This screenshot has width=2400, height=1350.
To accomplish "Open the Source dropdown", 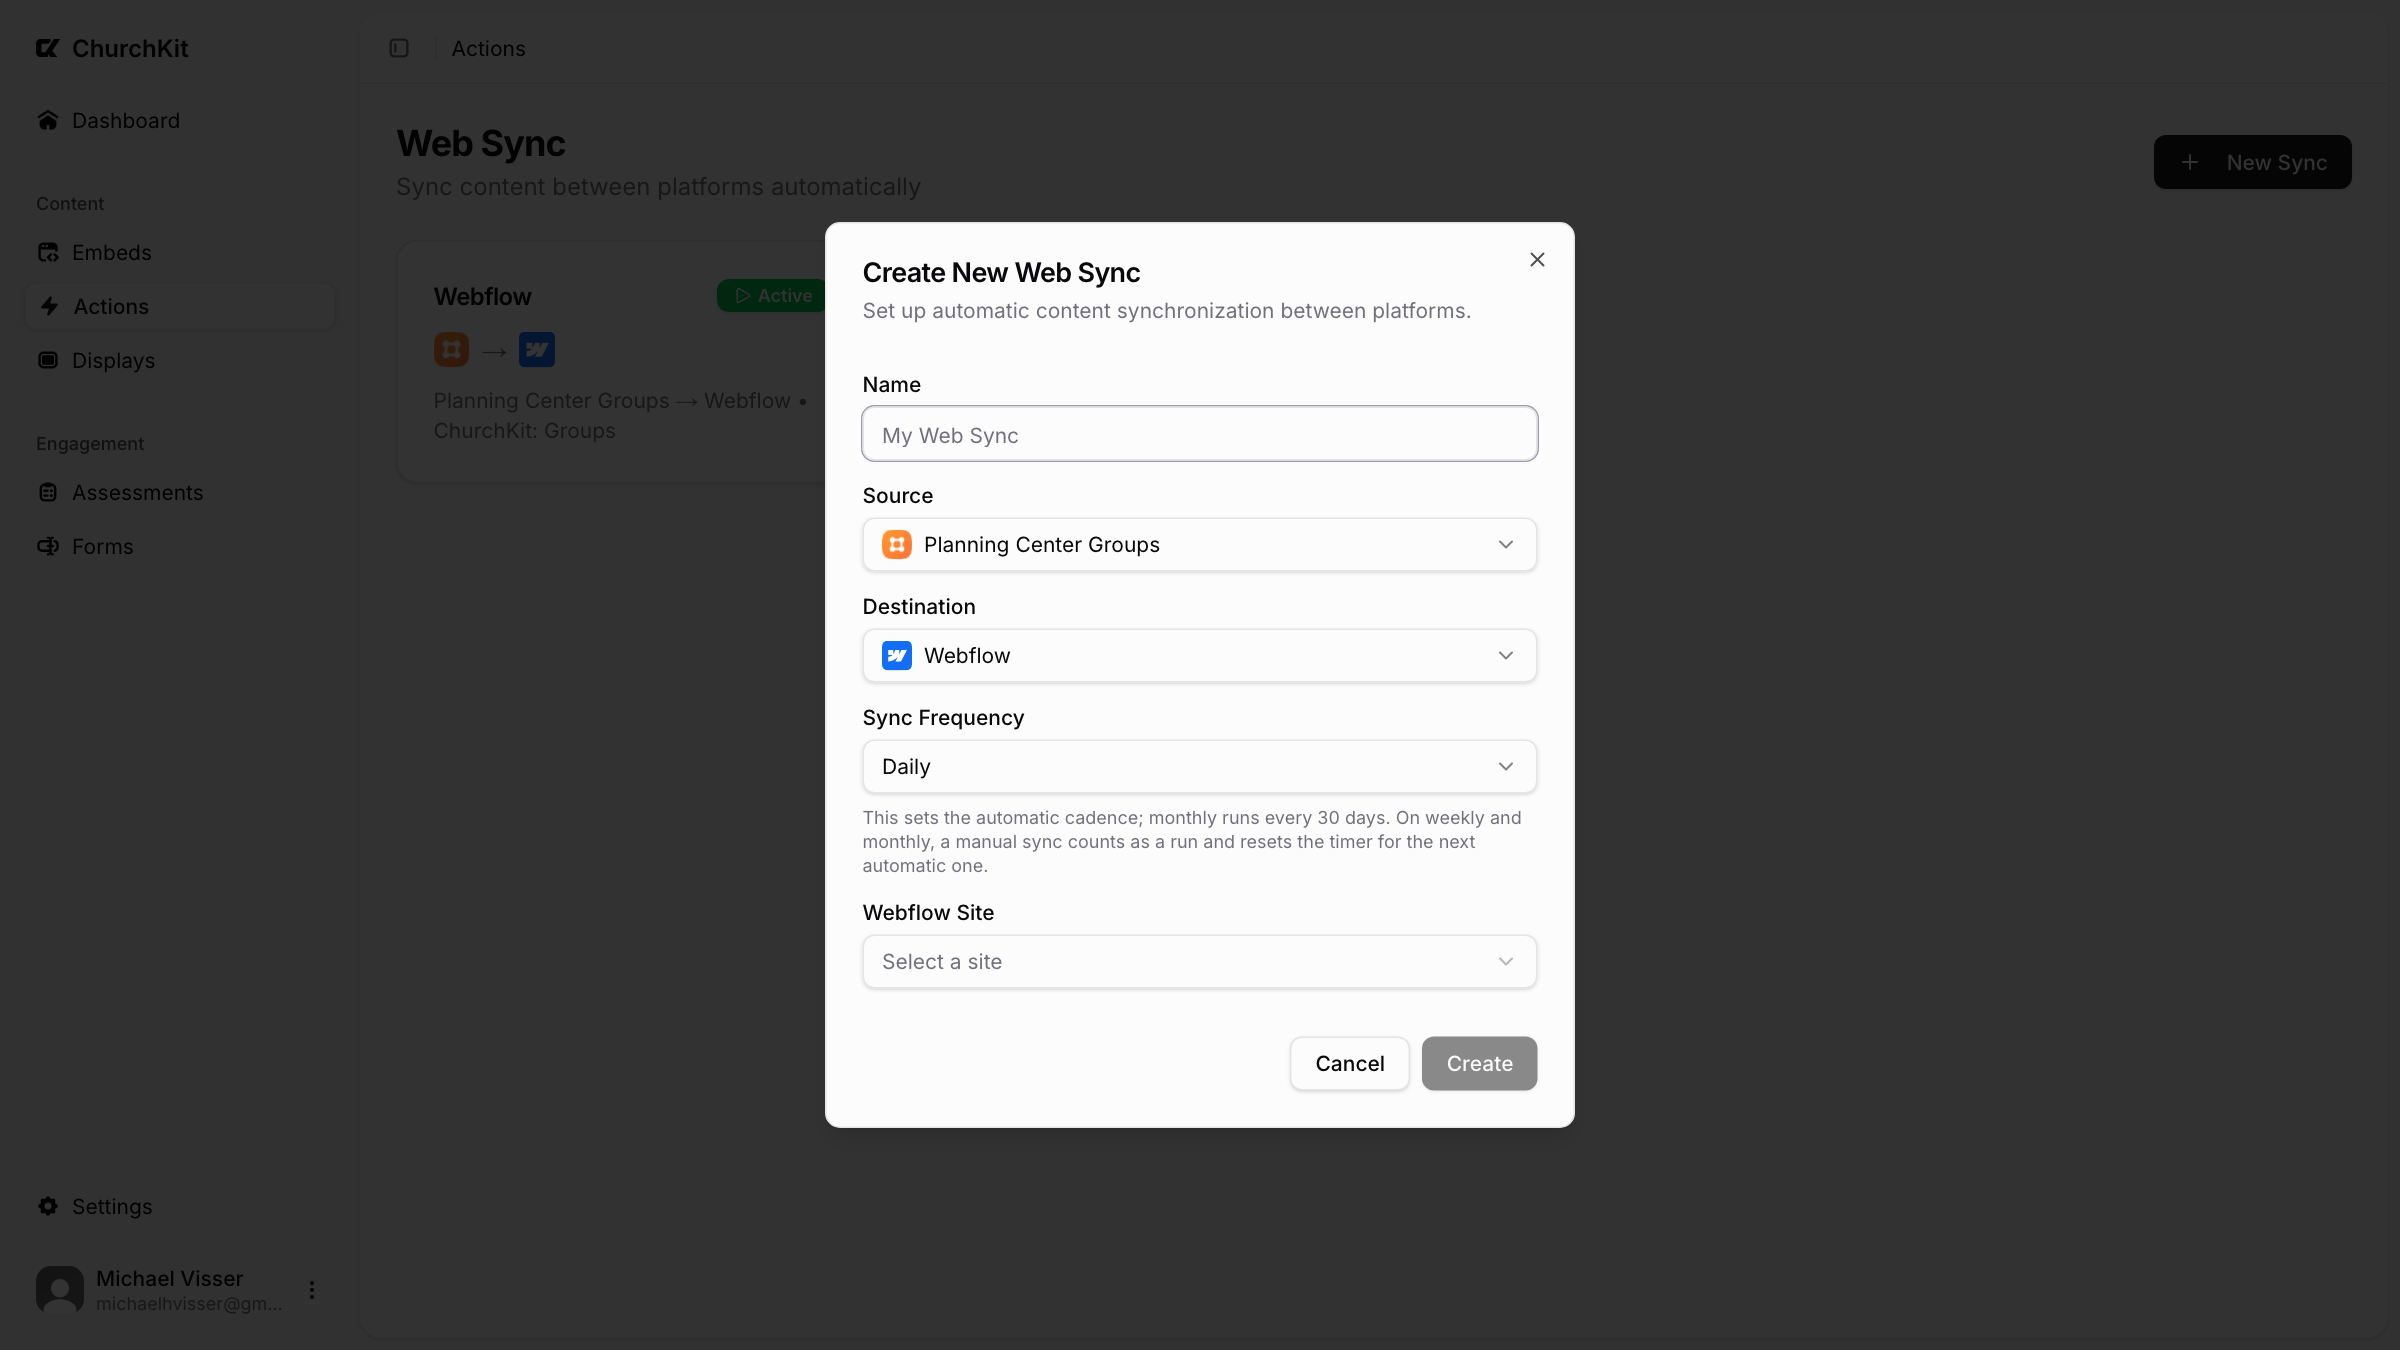I will point(1199,545).
